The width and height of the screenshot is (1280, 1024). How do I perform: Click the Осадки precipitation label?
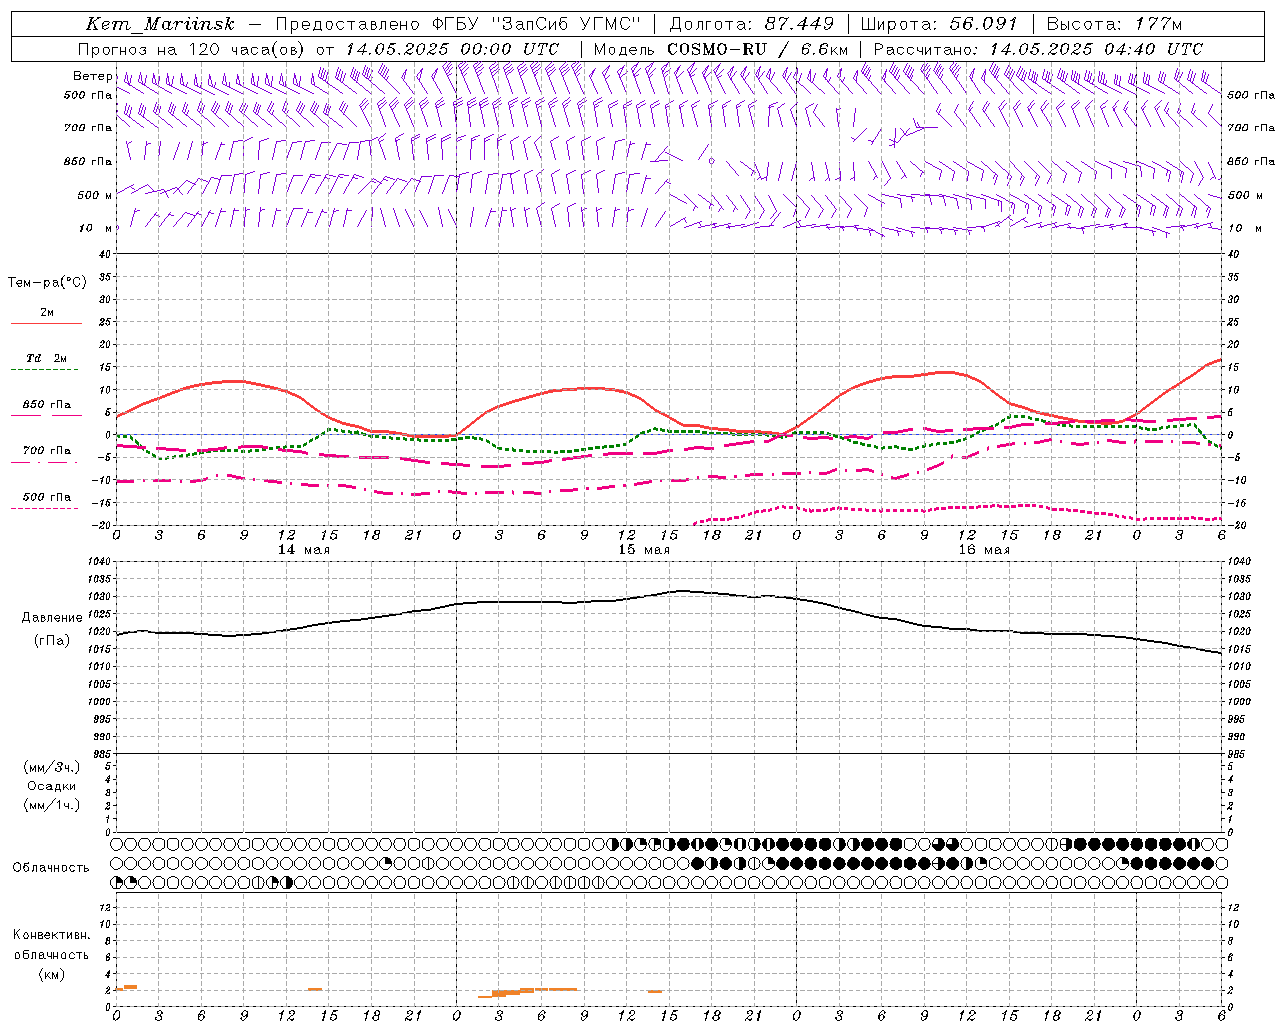[52, 786]
